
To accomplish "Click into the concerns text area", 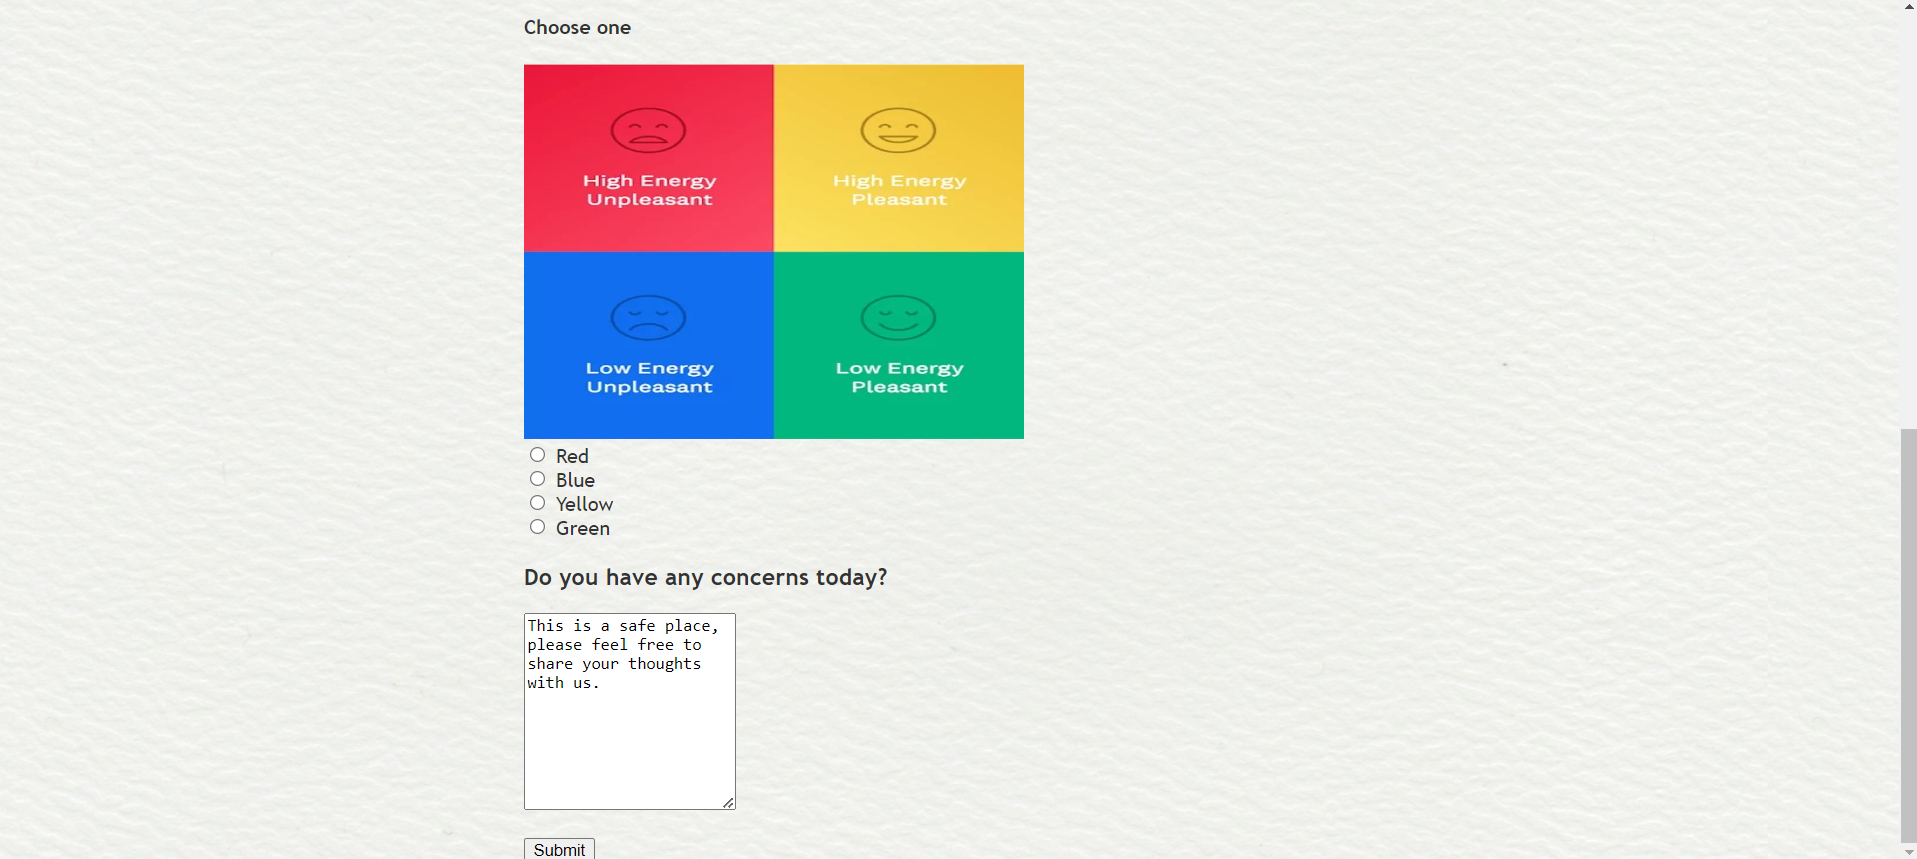I will [x=630, y=711].
